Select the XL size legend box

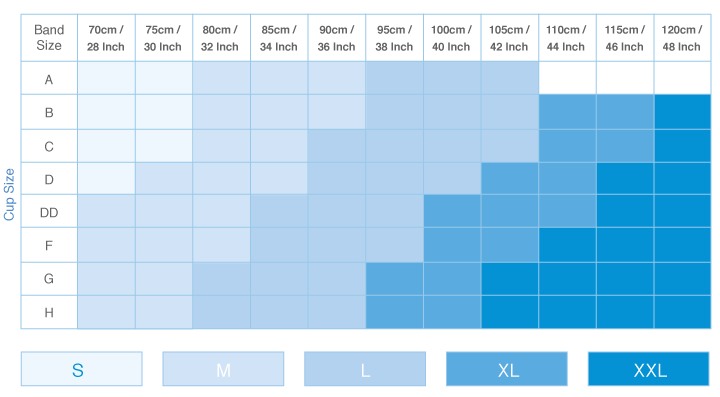(507, 369)
